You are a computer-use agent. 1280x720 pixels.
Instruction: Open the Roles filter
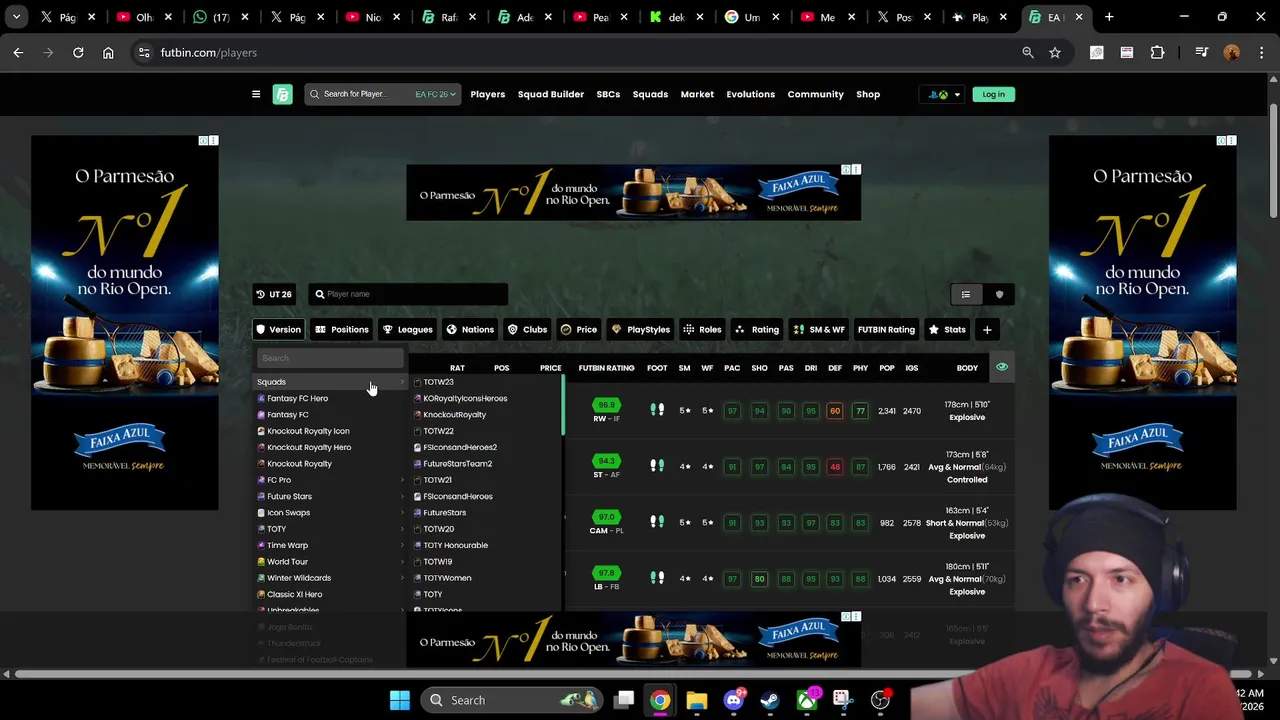(702, 329)
